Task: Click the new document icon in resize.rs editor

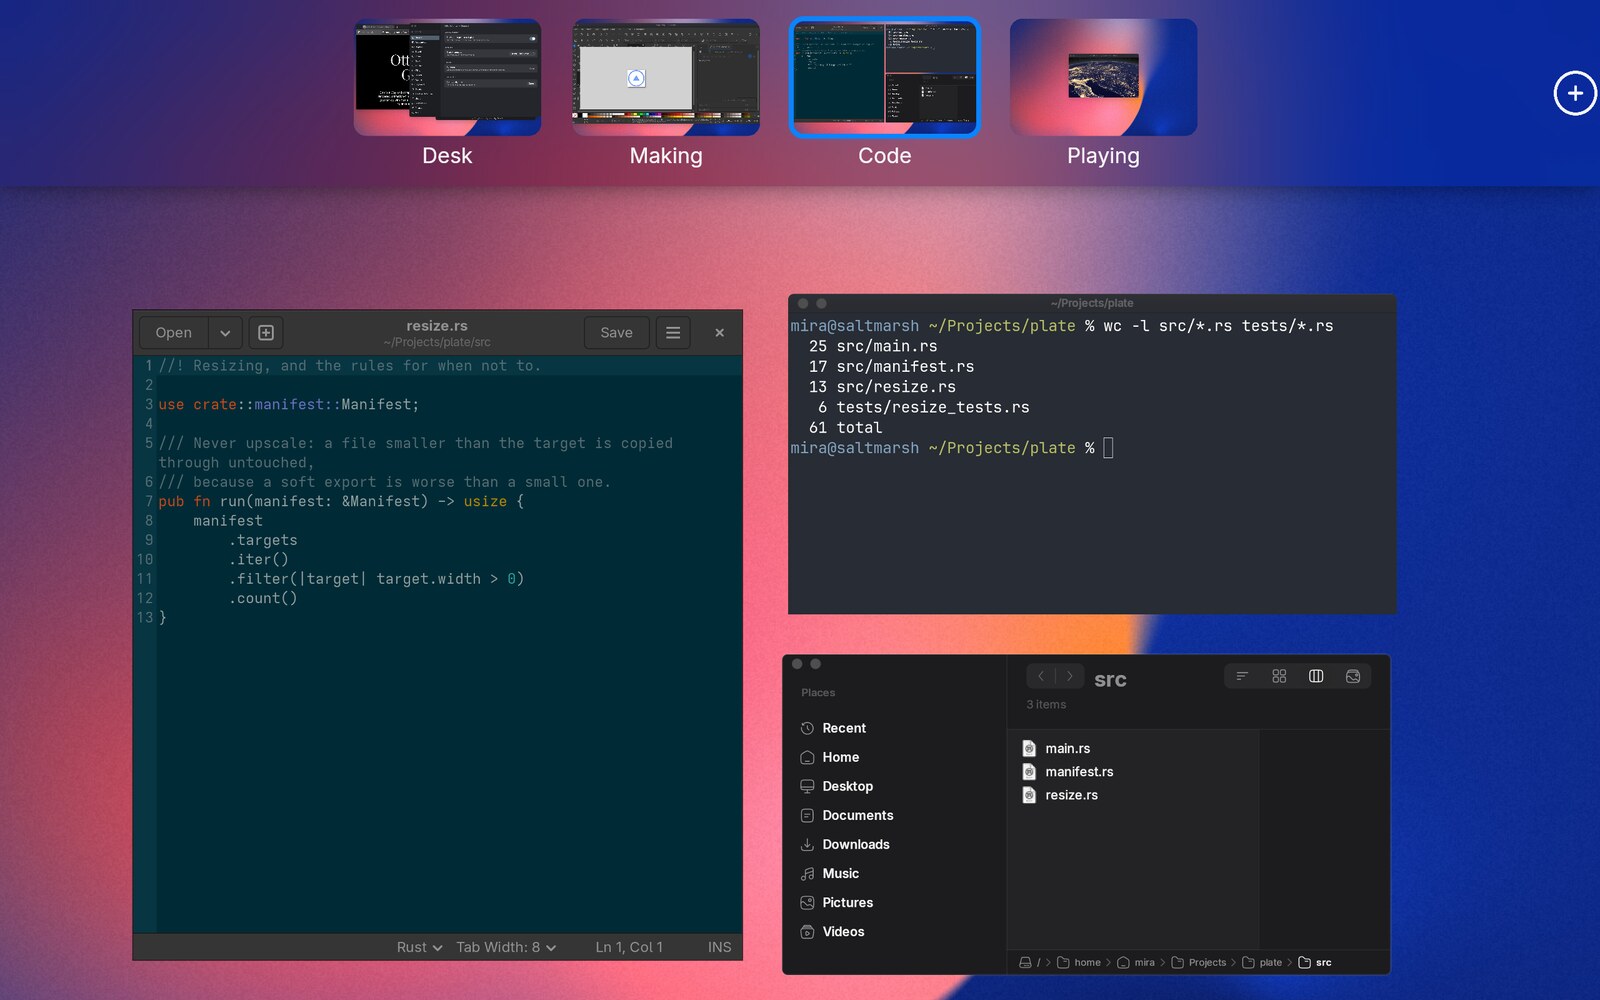Action: click(266, 333)
